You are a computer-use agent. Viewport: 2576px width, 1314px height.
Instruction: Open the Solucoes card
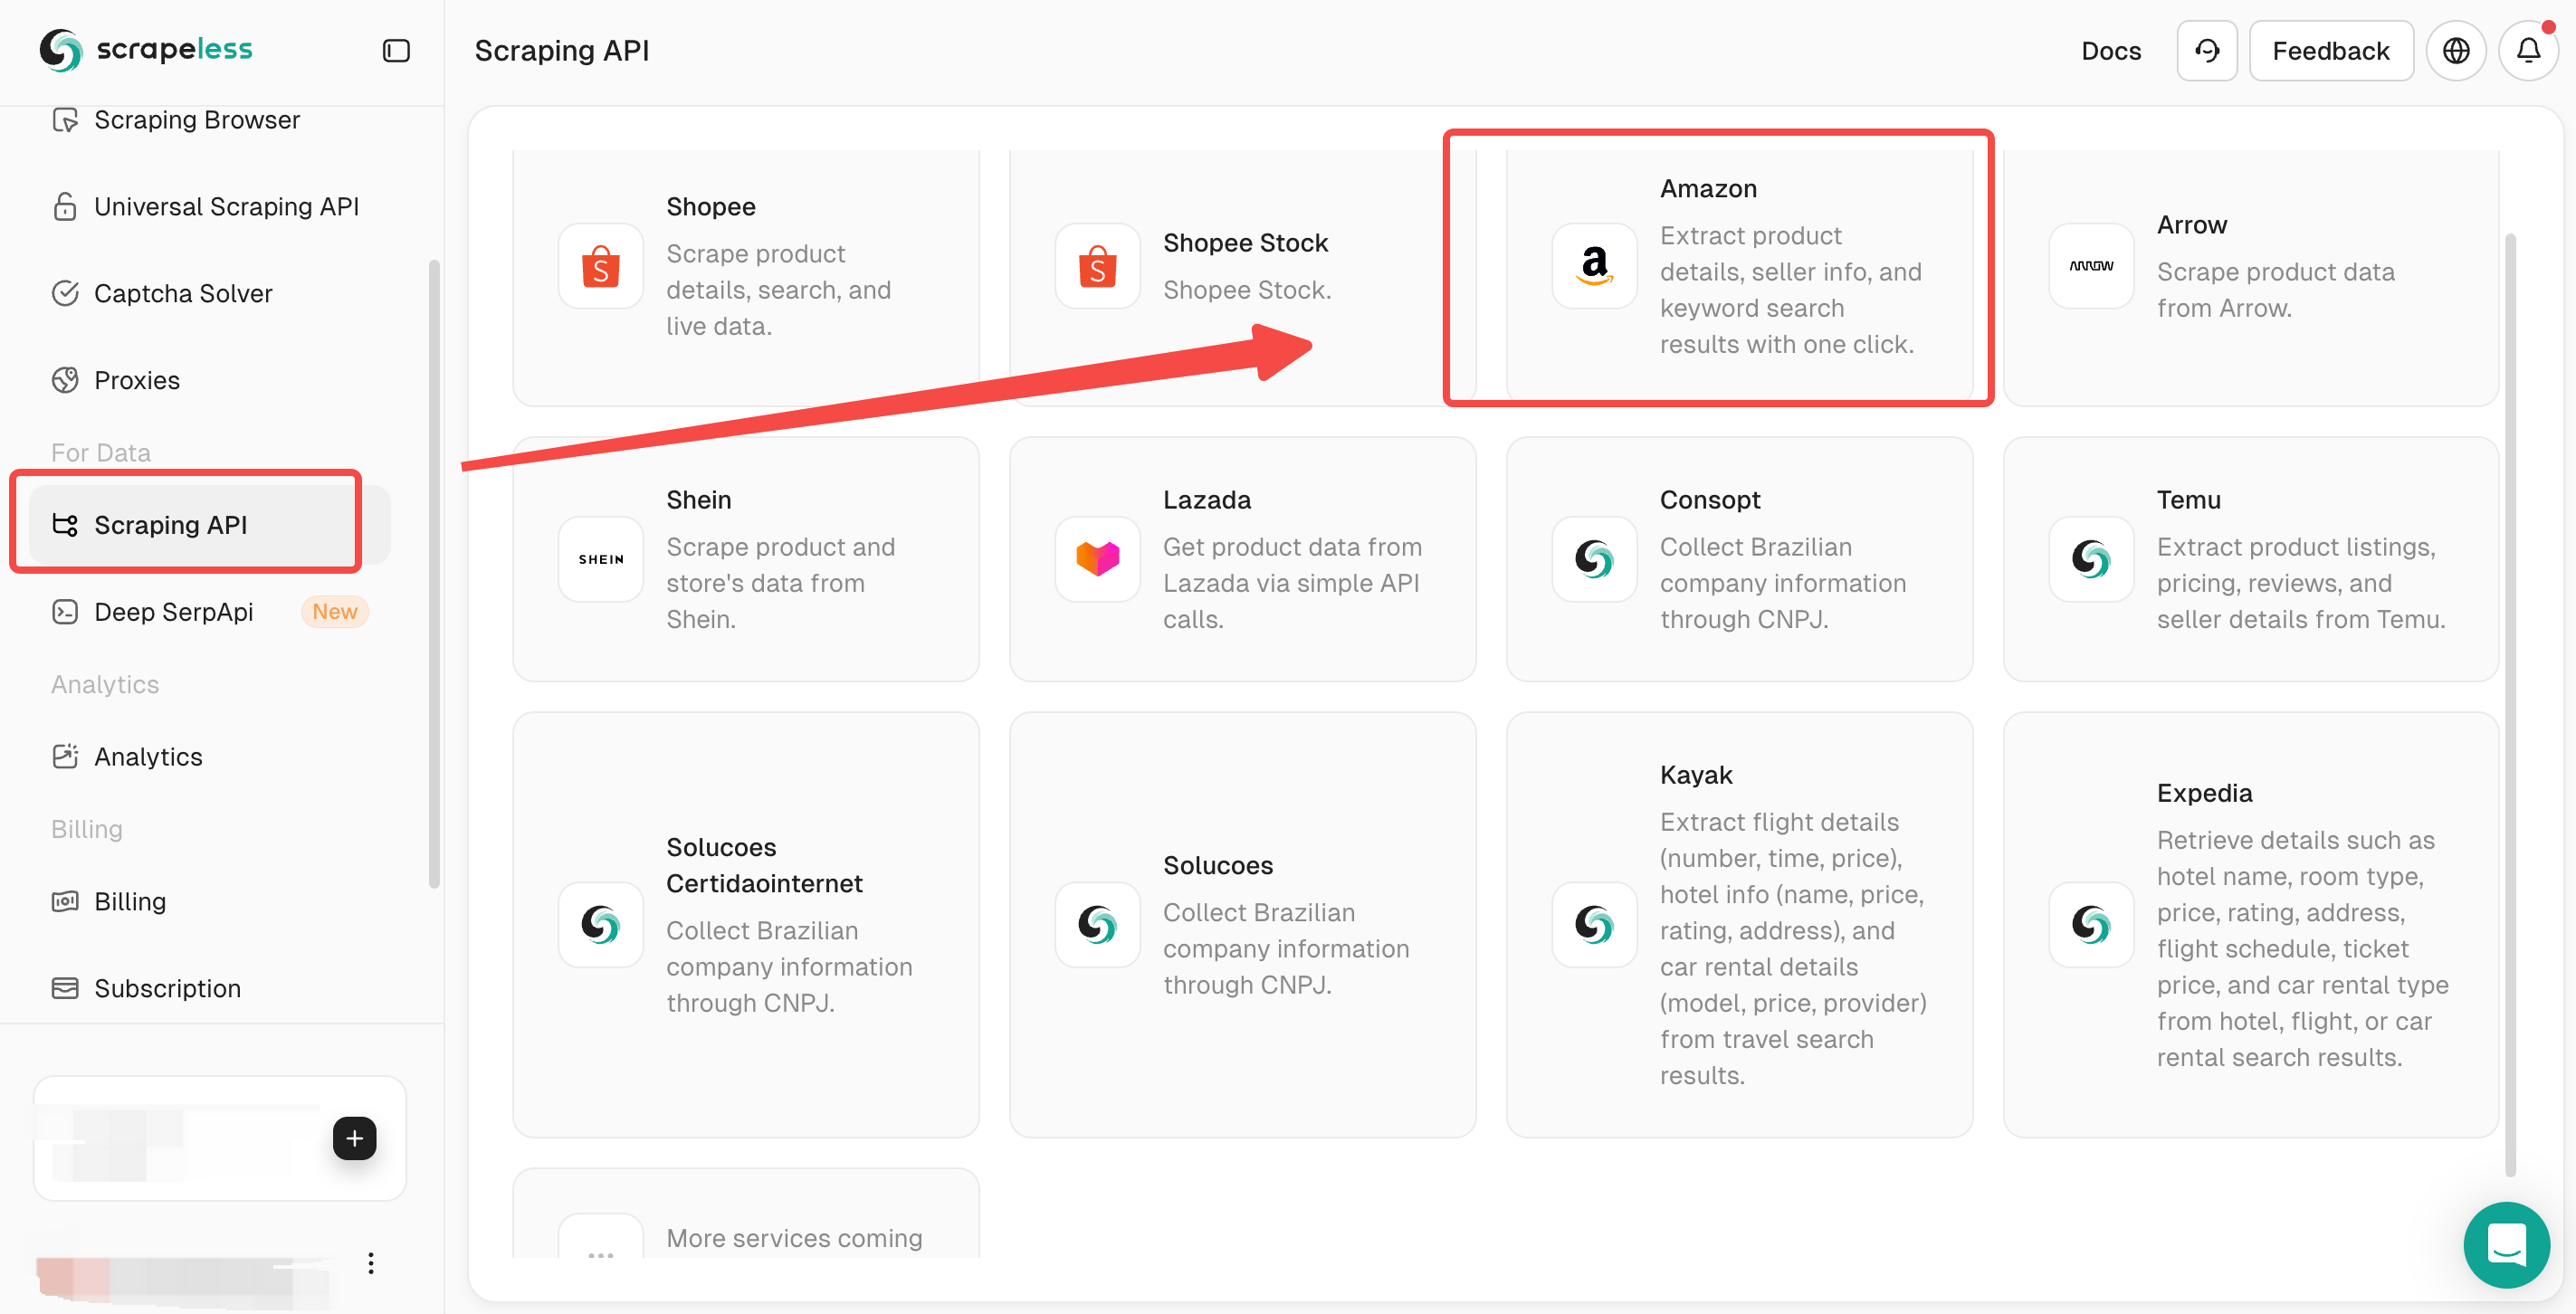coord(1243,925)
